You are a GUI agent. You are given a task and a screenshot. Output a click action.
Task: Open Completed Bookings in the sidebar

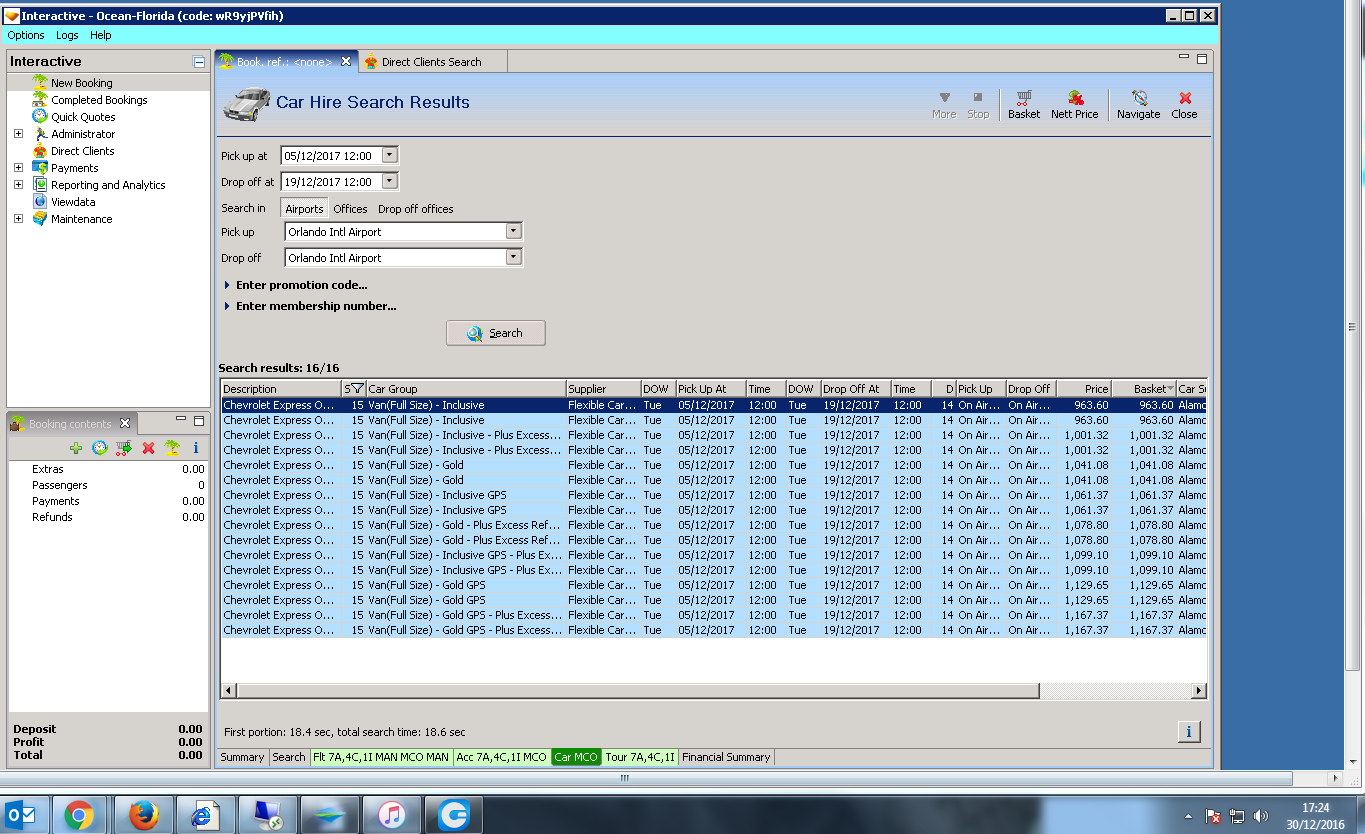[99, 100]
